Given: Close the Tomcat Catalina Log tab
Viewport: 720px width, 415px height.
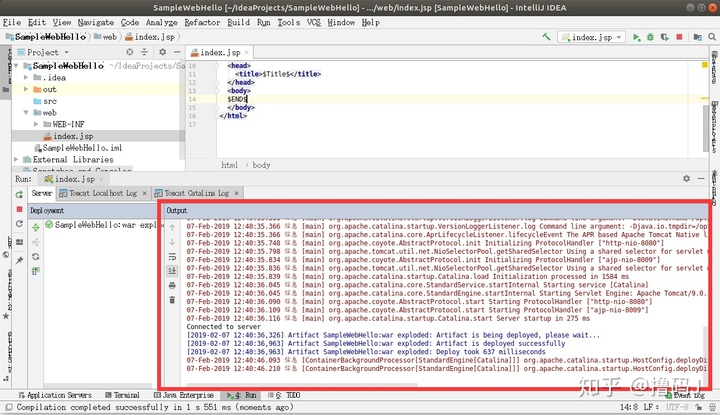Looking at the screenshot, I should tap(236, 193).
